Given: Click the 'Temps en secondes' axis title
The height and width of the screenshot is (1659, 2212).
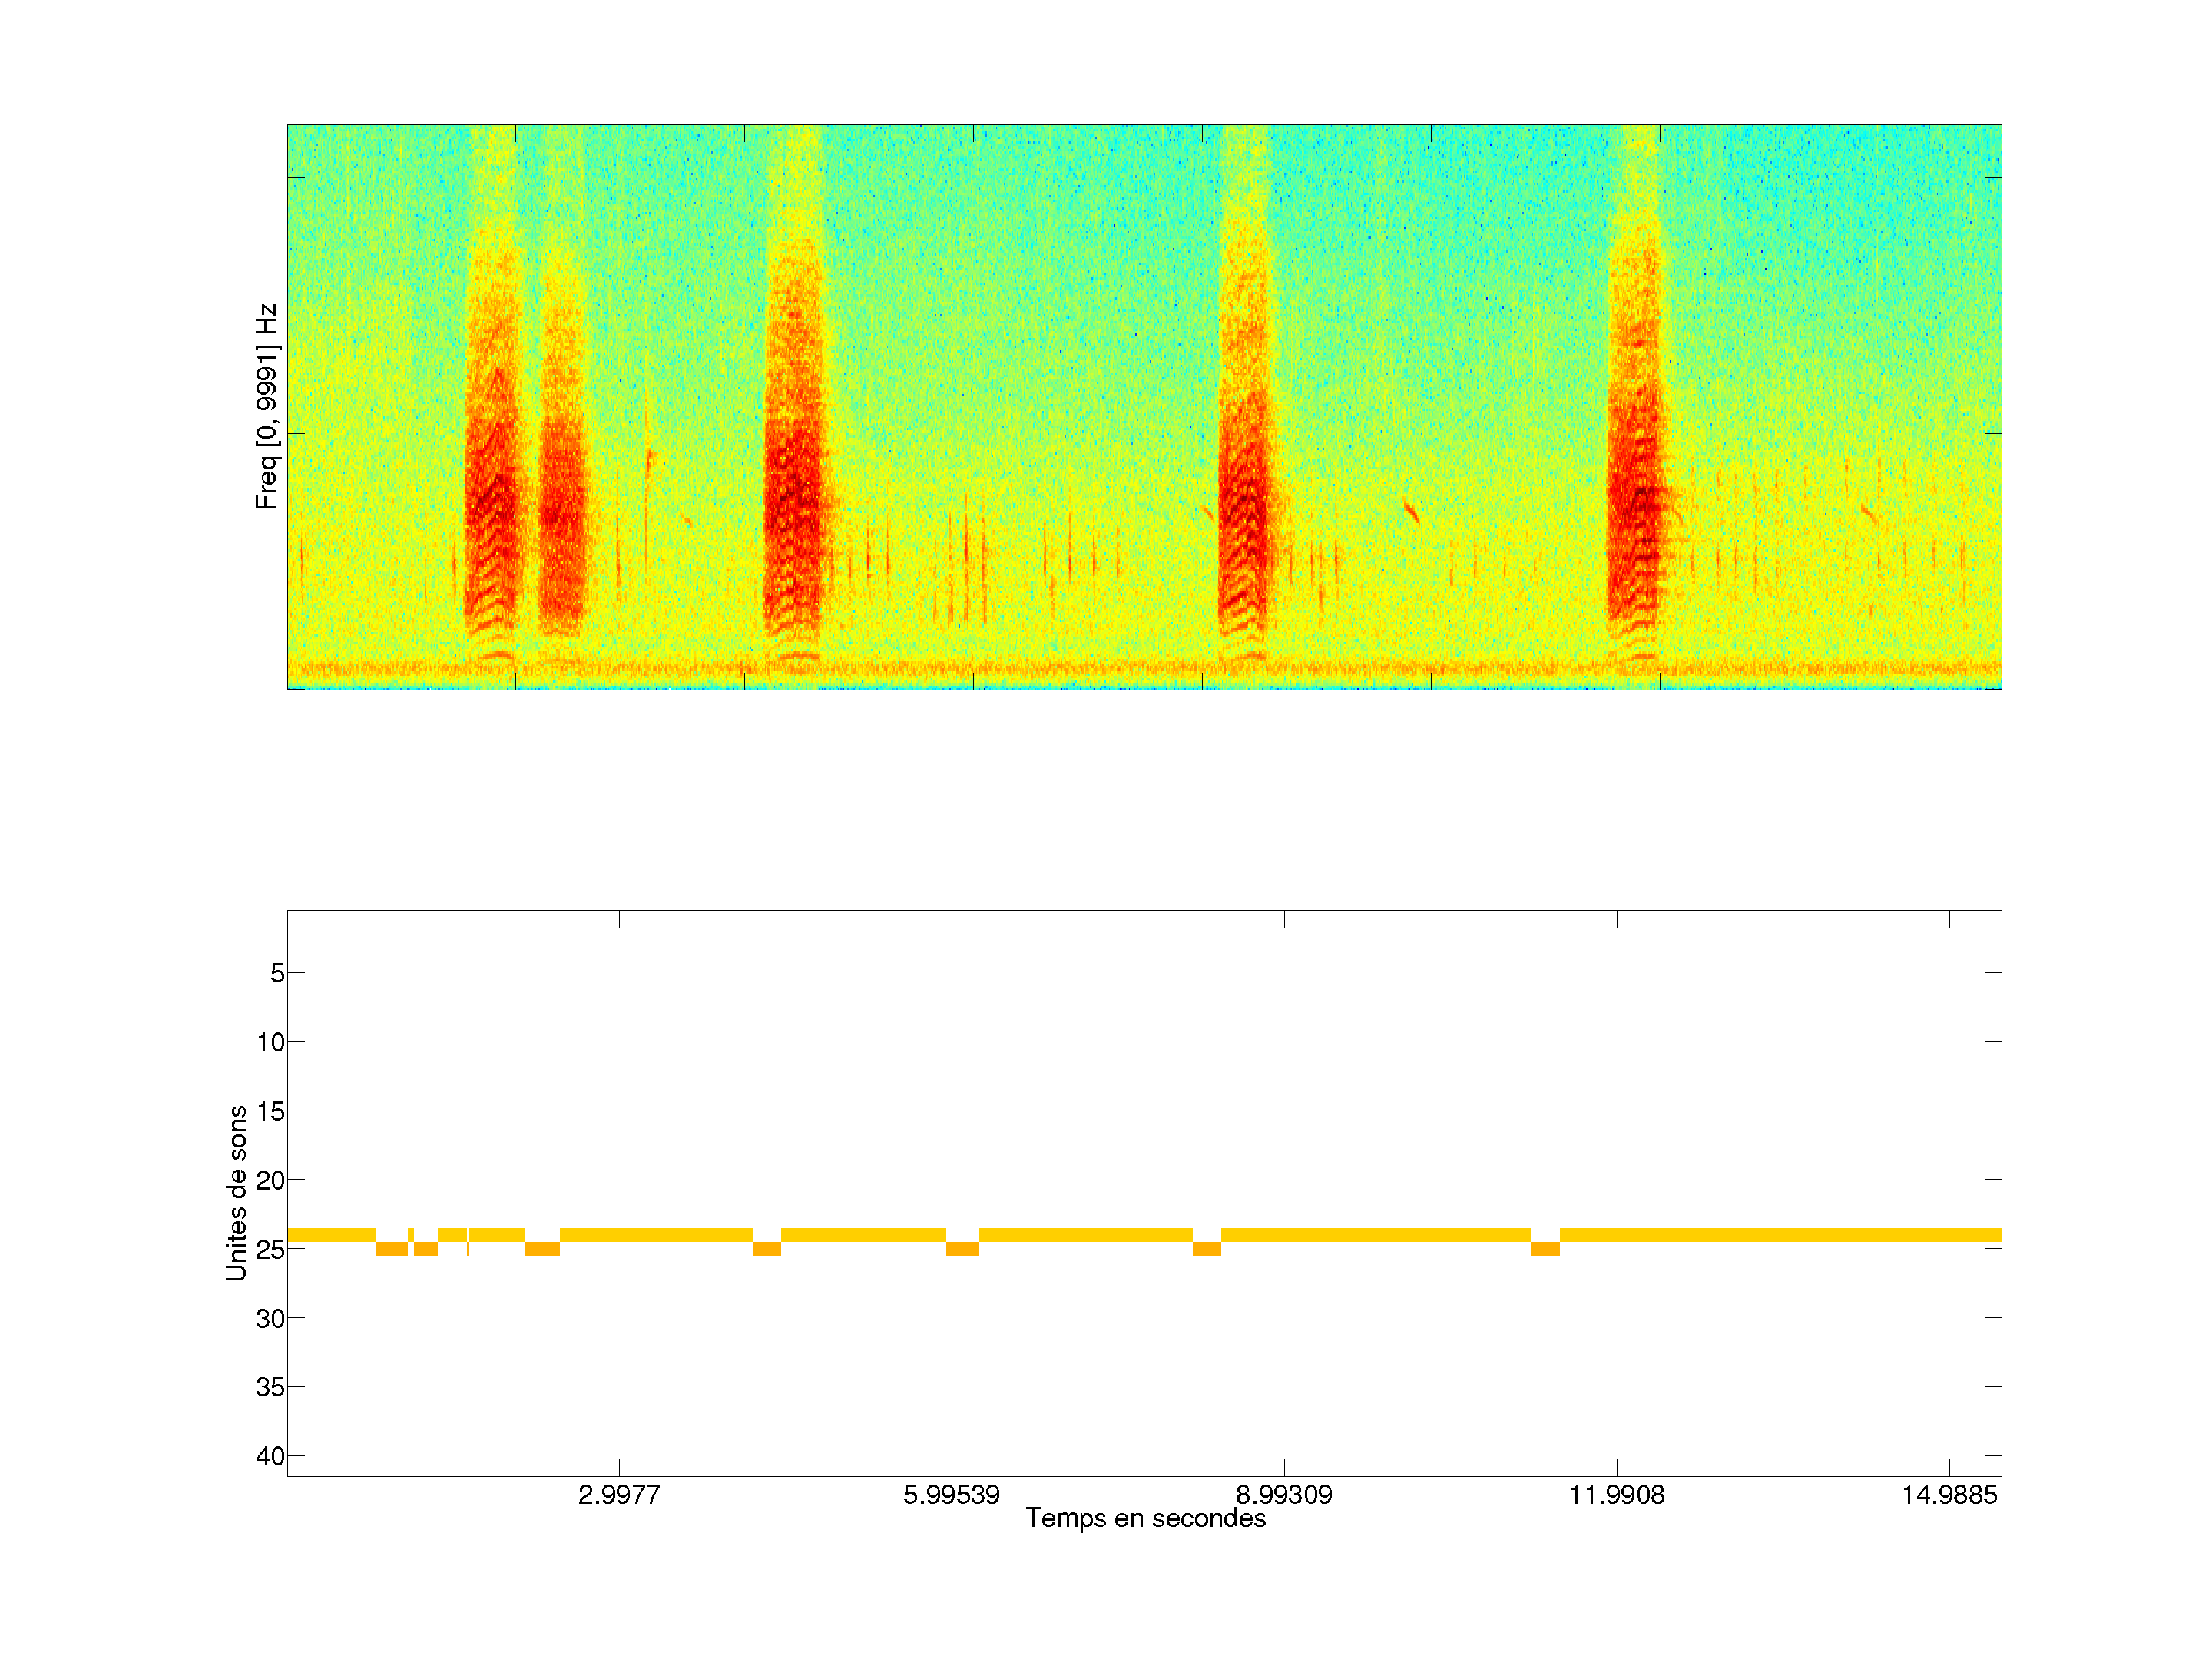Looking at the screenshot, I should [x=1145, y=1518].
